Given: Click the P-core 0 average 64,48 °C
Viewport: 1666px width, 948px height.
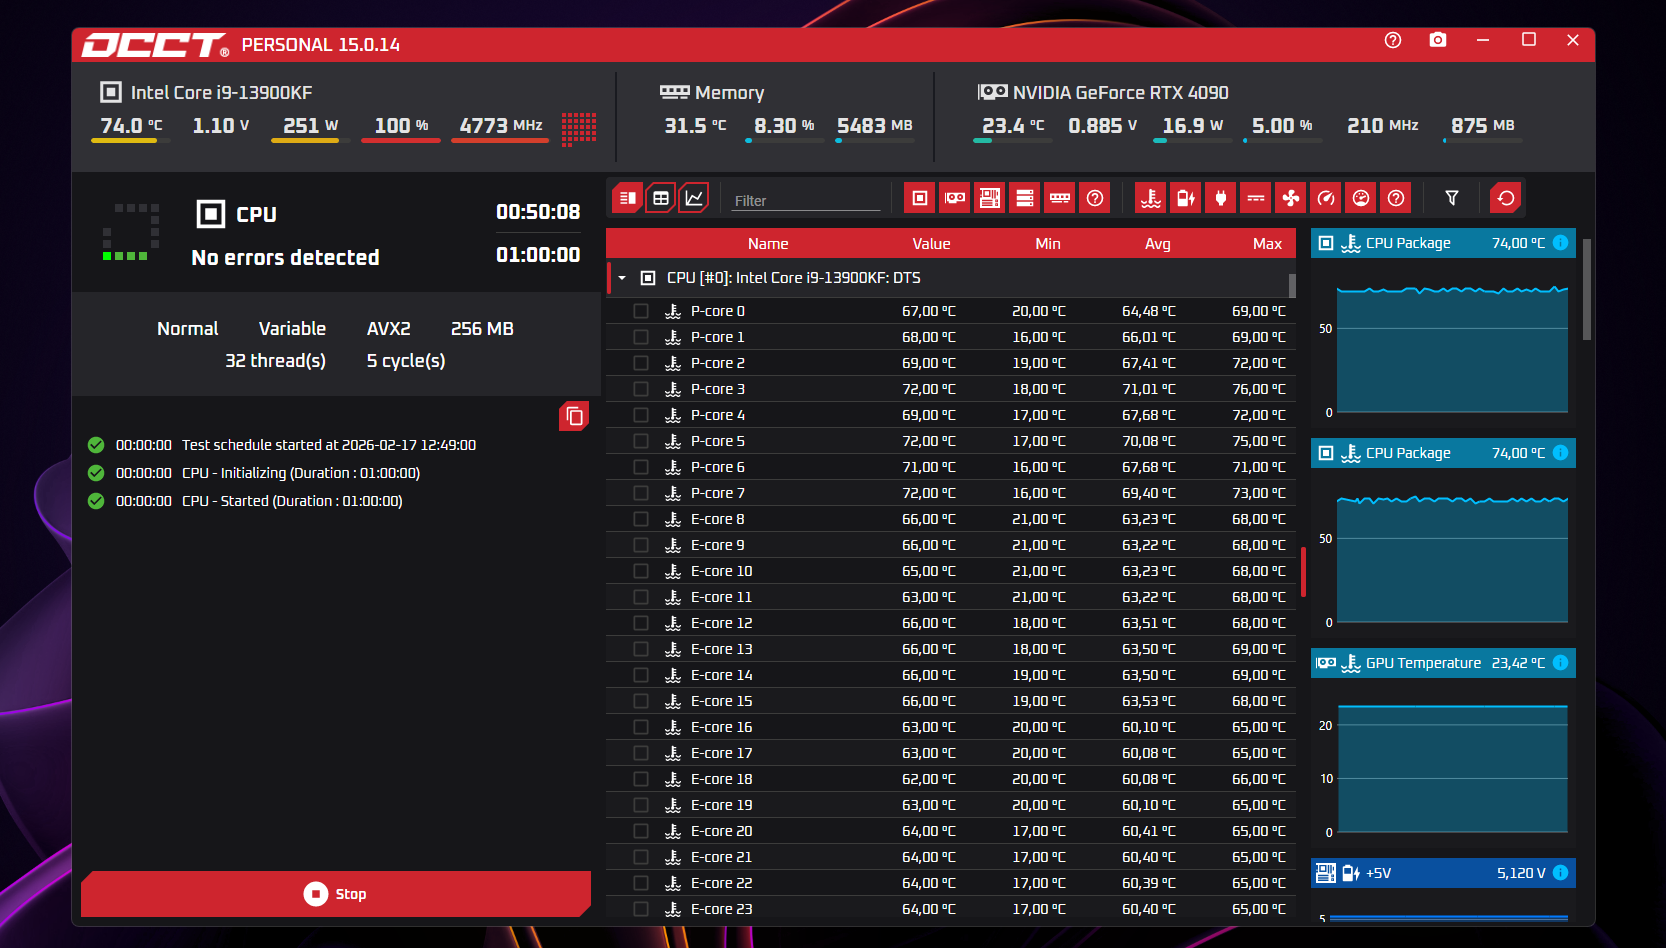Looking at the screenshot, I should (x=1149, y=311).
